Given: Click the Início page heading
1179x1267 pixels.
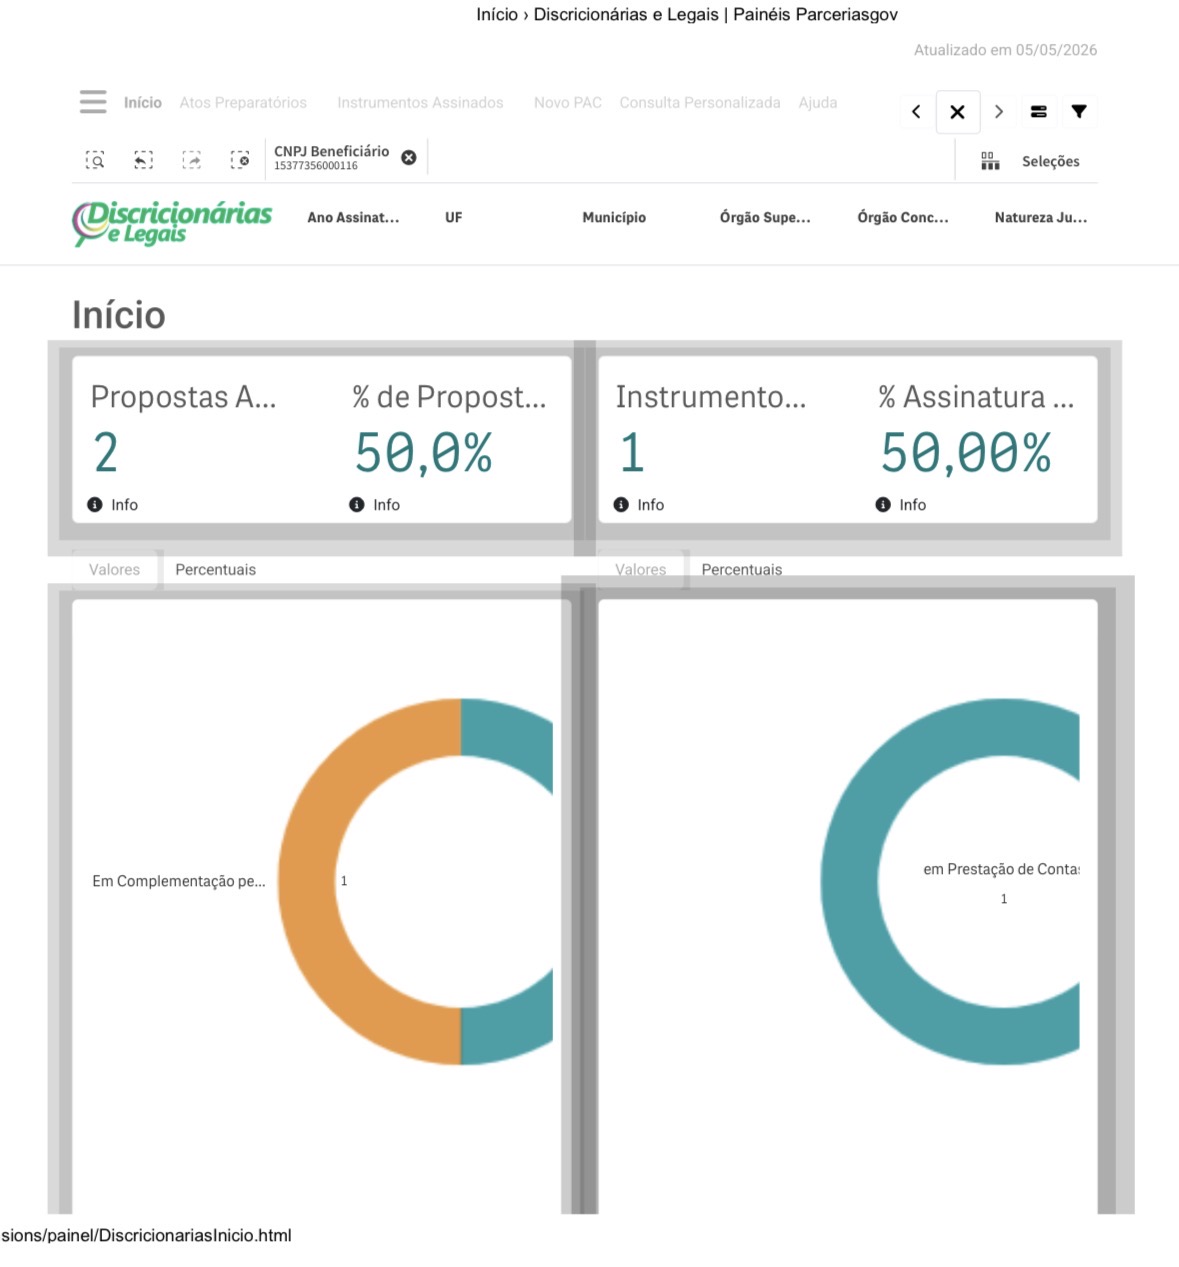Looking at the screenshot, I should [119, 315].
